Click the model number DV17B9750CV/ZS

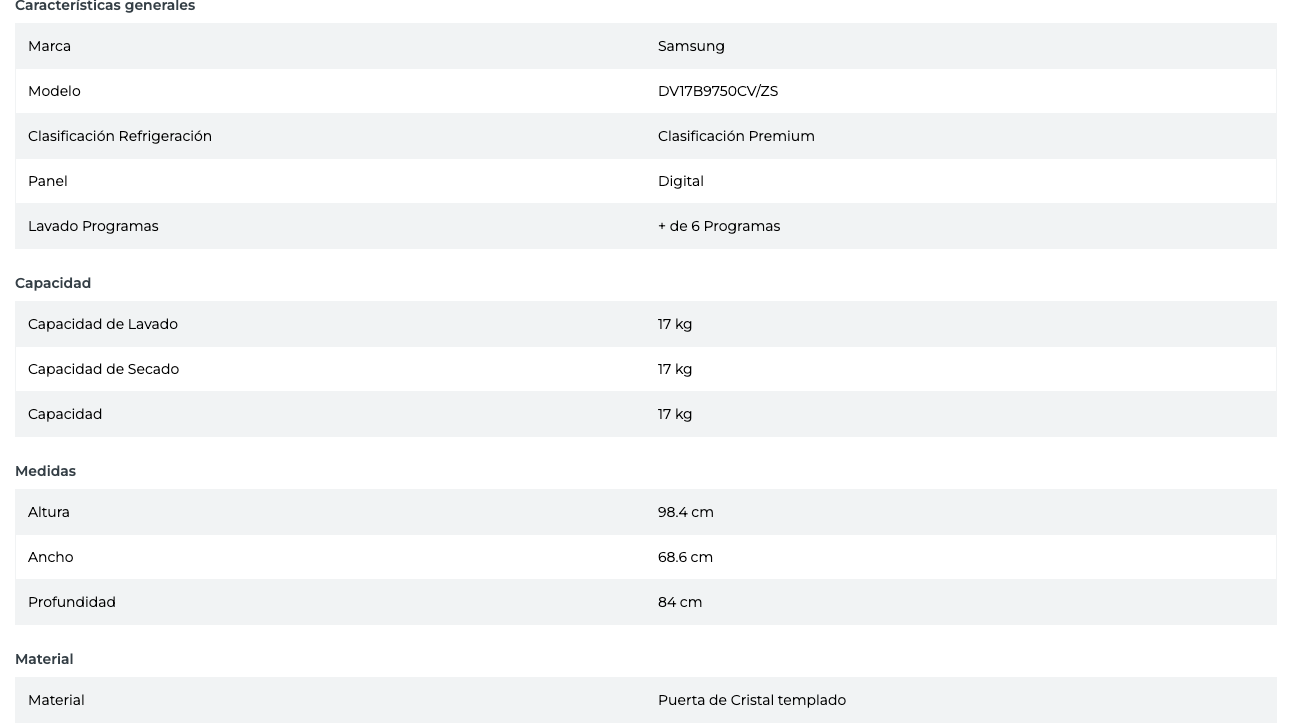[717, 91]
